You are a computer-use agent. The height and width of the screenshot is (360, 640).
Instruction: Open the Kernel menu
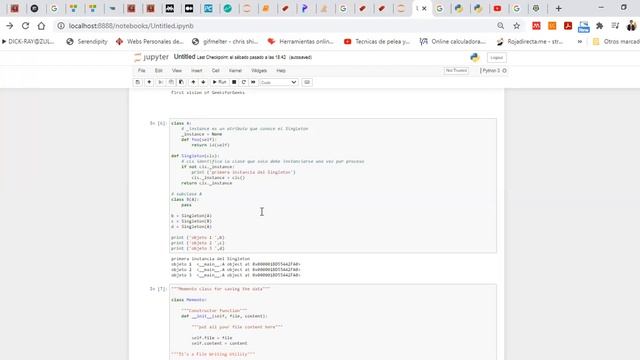(x=235, y=71)
